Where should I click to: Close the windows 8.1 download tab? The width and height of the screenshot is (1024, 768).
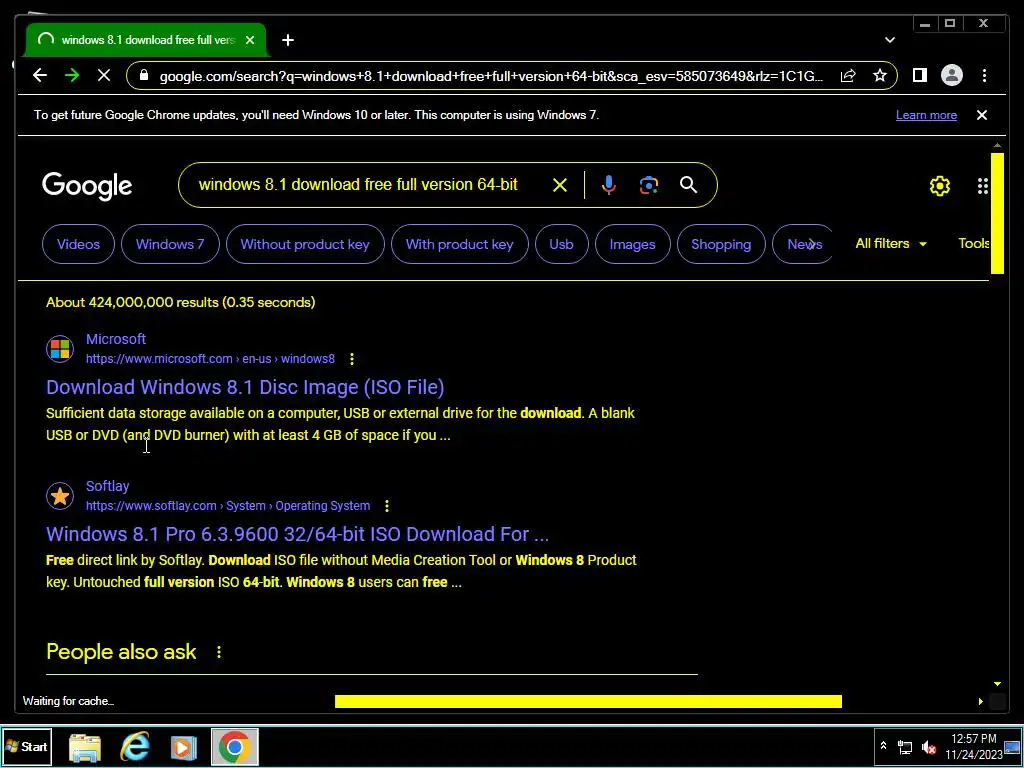point(249,40)
